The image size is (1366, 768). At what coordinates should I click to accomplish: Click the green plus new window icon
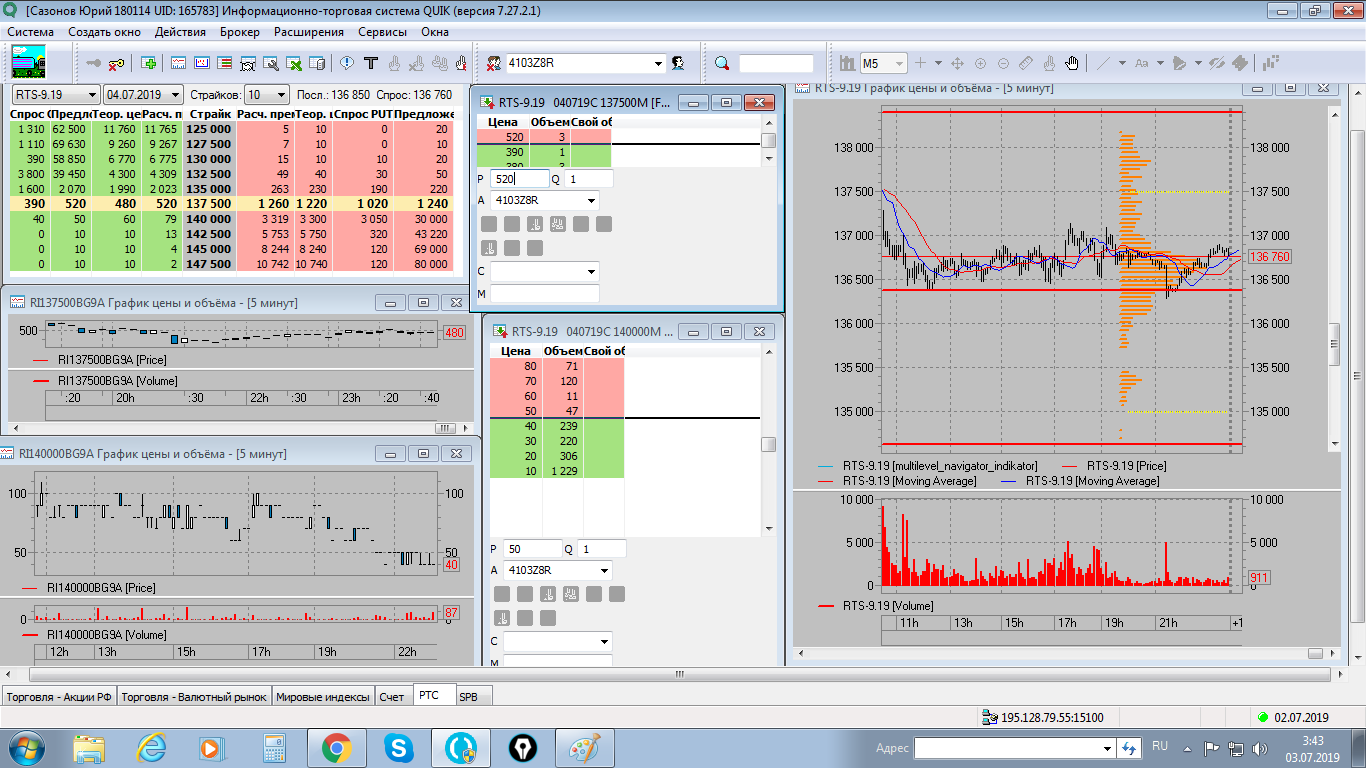point(150,63)
